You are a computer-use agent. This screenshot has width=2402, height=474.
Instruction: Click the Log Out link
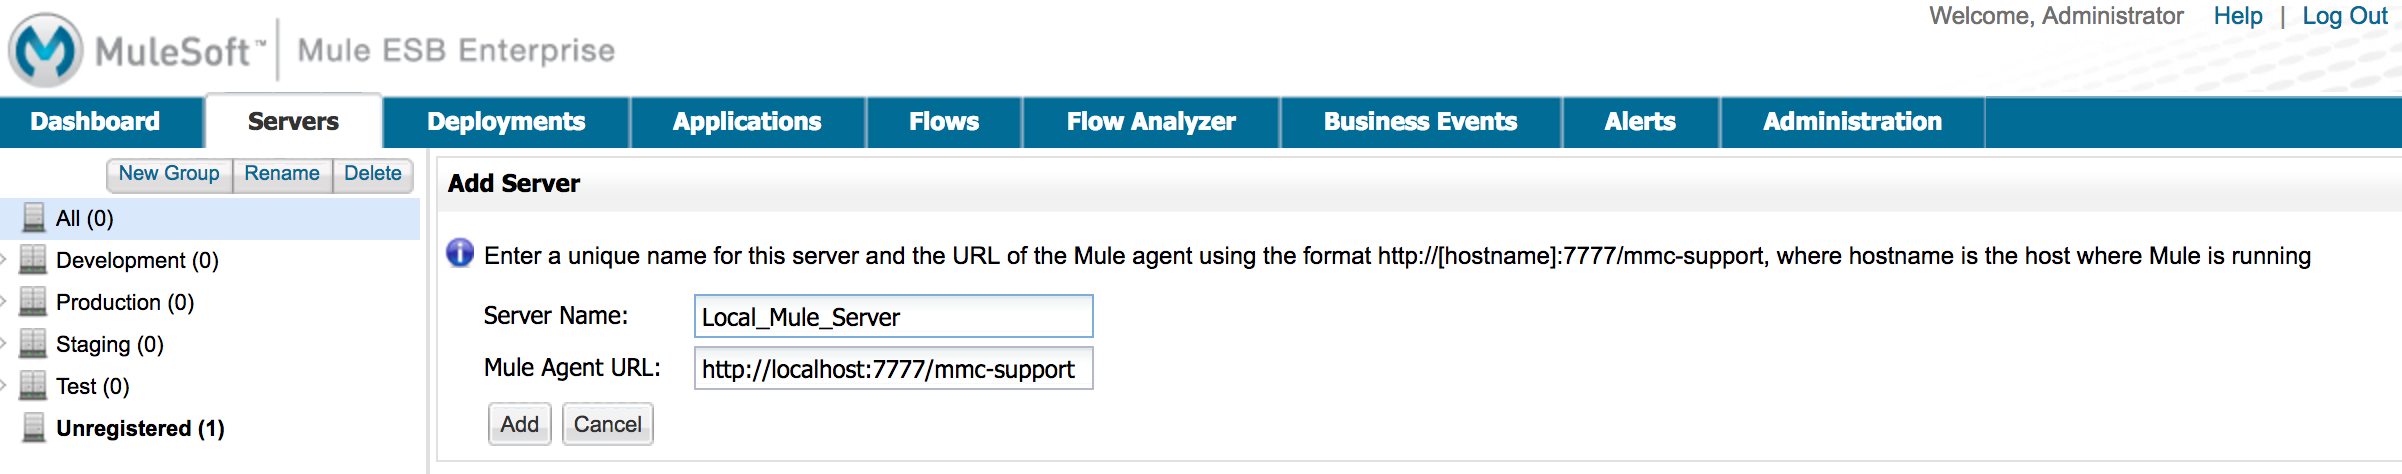click(2344, 17)
